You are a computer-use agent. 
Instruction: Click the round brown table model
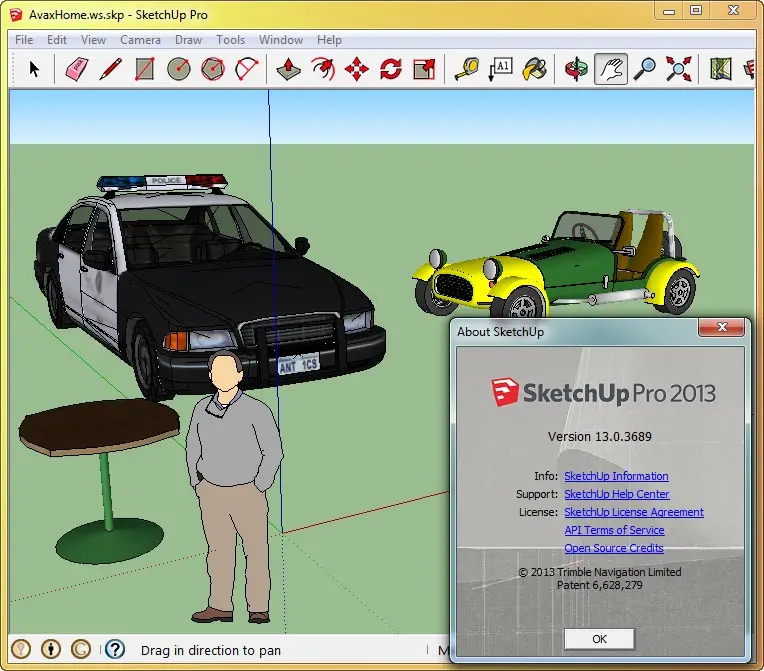pyautogui.click(x=100, y=480)
